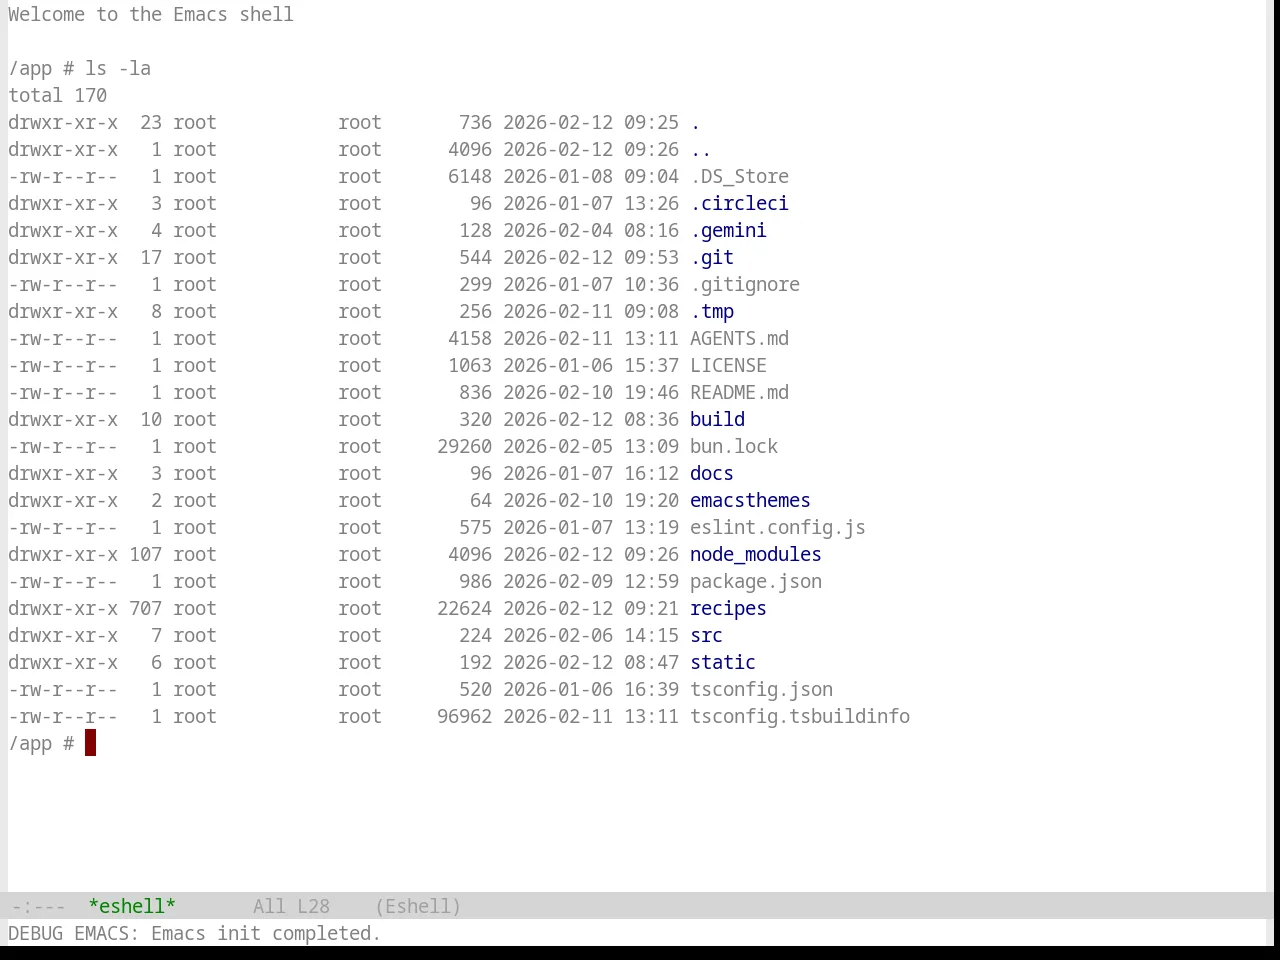This screenshot has width=1280, height=960.
Task: Click the mode line status dashes indicator
Action: coord(39,906)
